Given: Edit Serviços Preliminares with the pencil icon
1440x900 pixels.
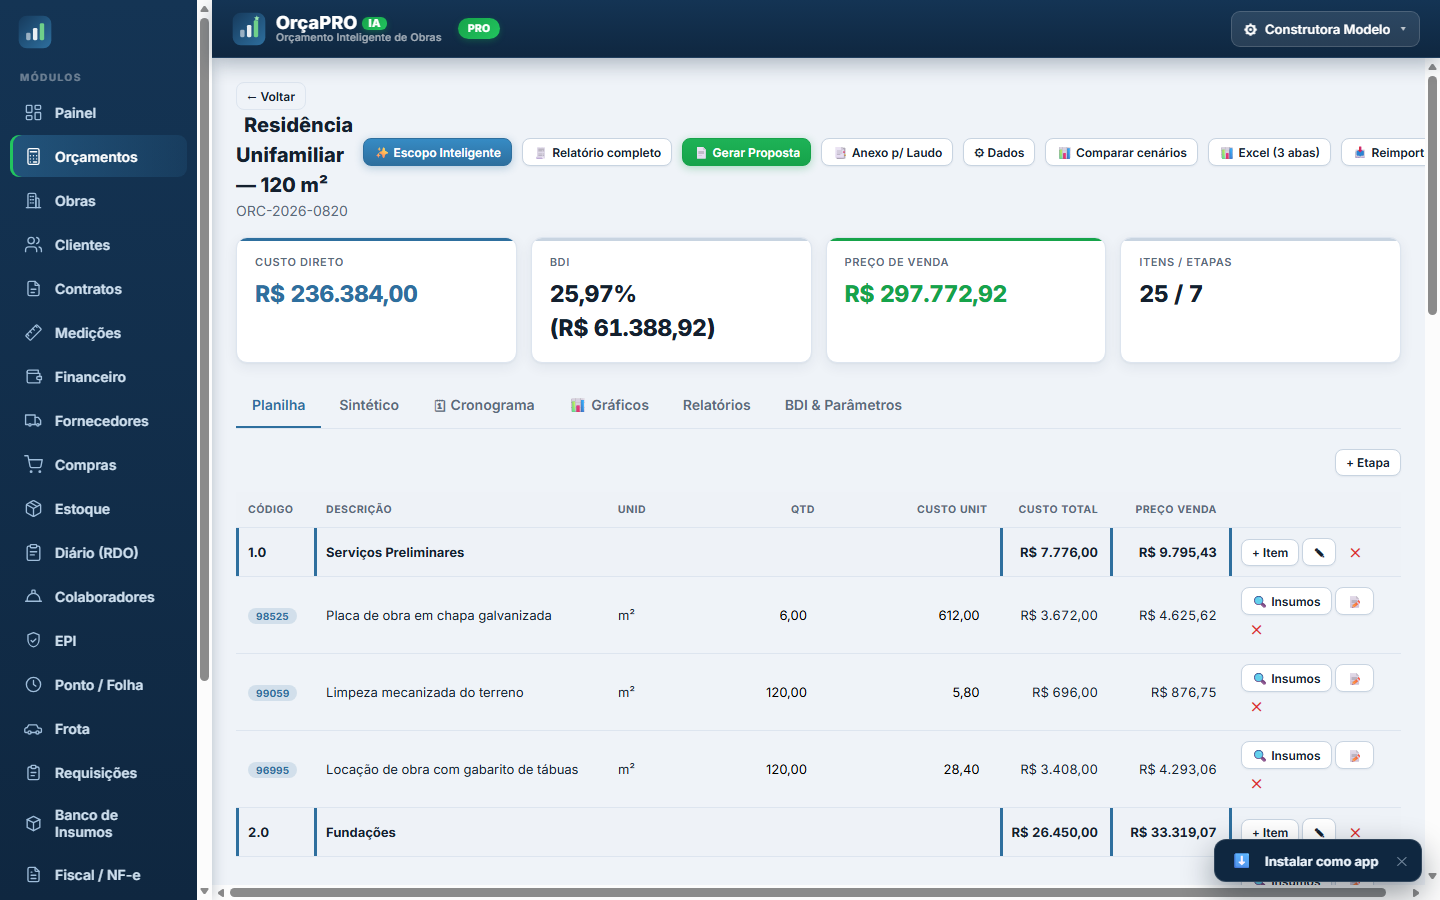Looking at the screenshot, I should pos(1319,553).
